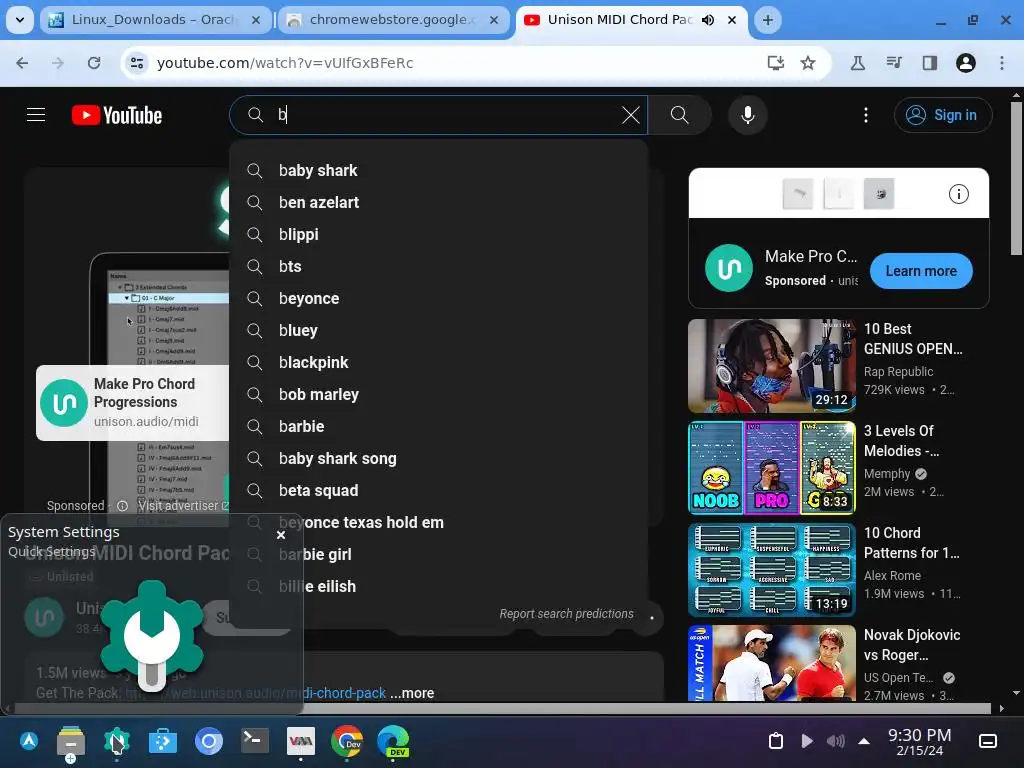Select 'beyonce' search suggestion

(x=438, y=298)
